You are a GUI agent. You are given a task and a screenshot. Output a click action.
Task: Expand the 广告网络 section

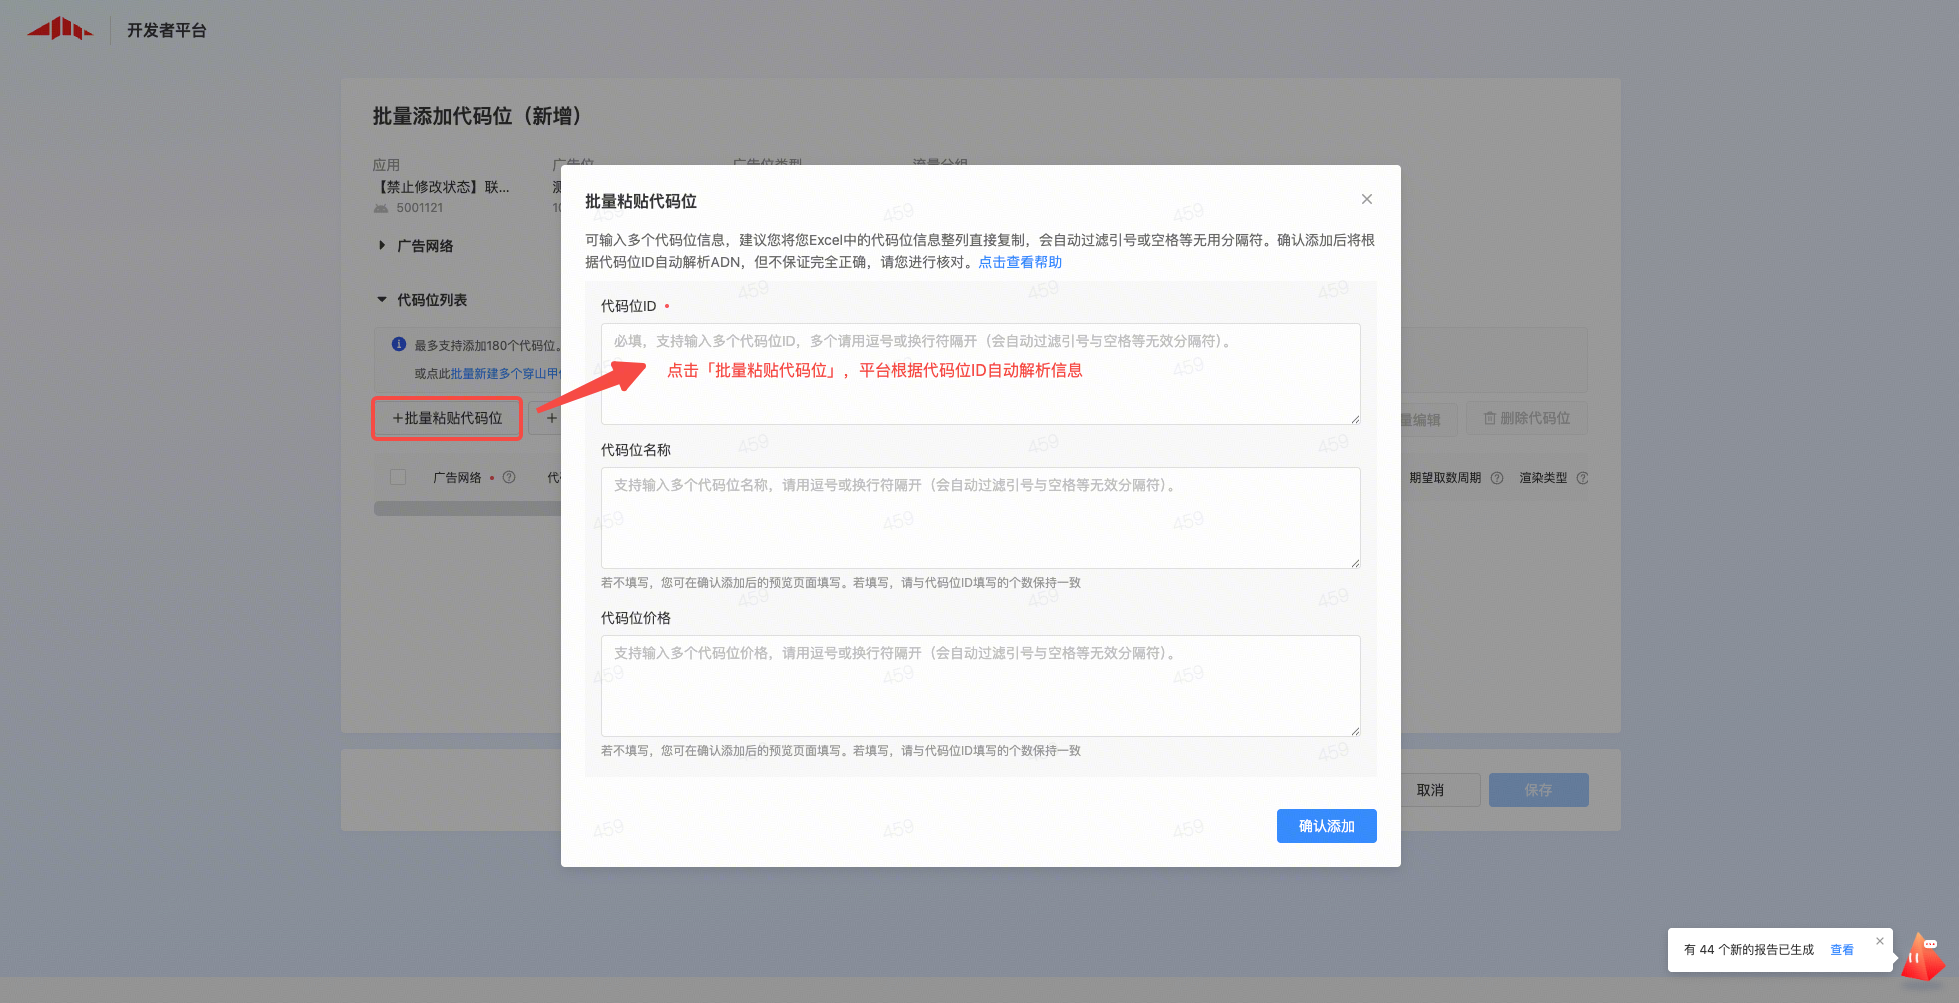[x=382, y=246]
